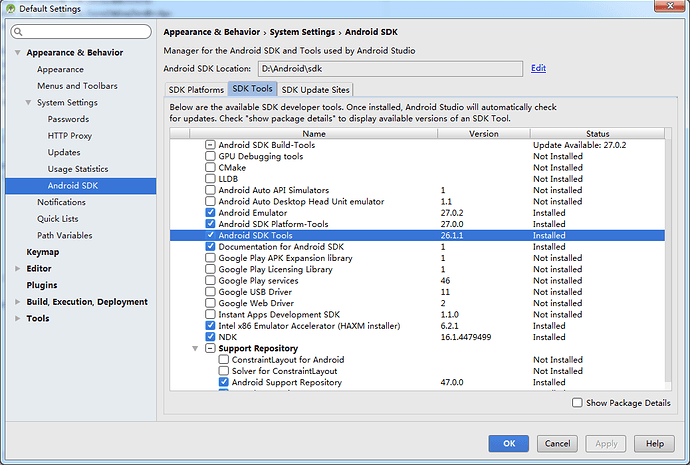Viewport: 690px width, 465px height.
Task: Collapse the Support Repository group
Action: [x=196, y=348]
